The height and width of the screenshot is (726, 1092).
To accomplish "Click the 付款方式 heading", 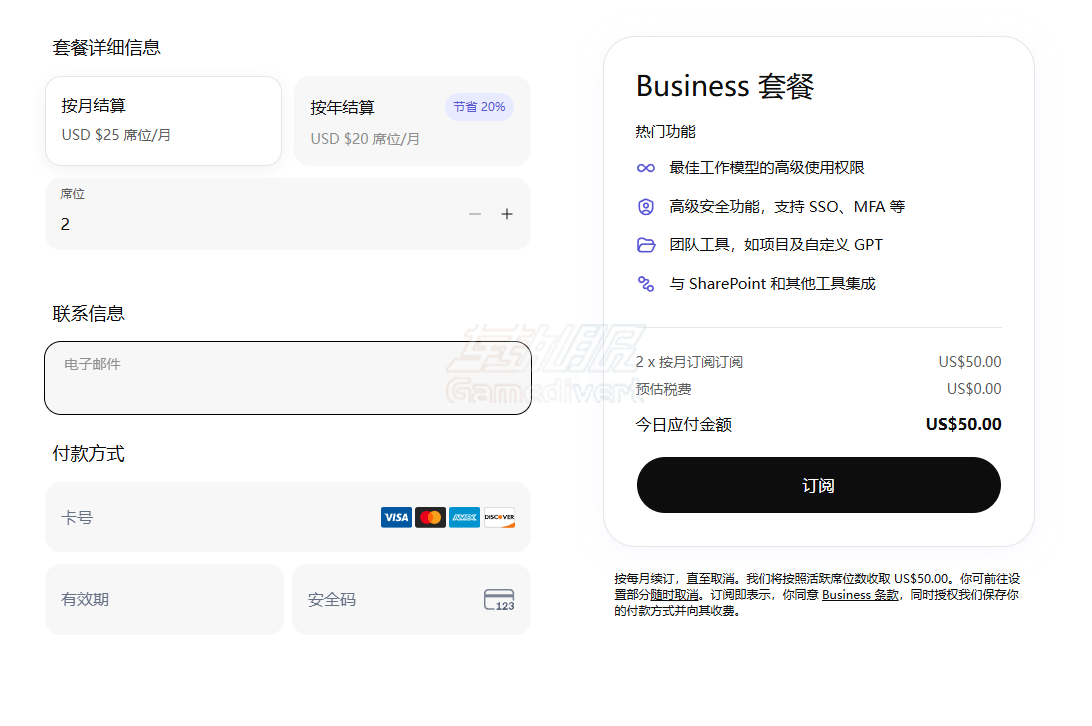I will click(88, 454).
